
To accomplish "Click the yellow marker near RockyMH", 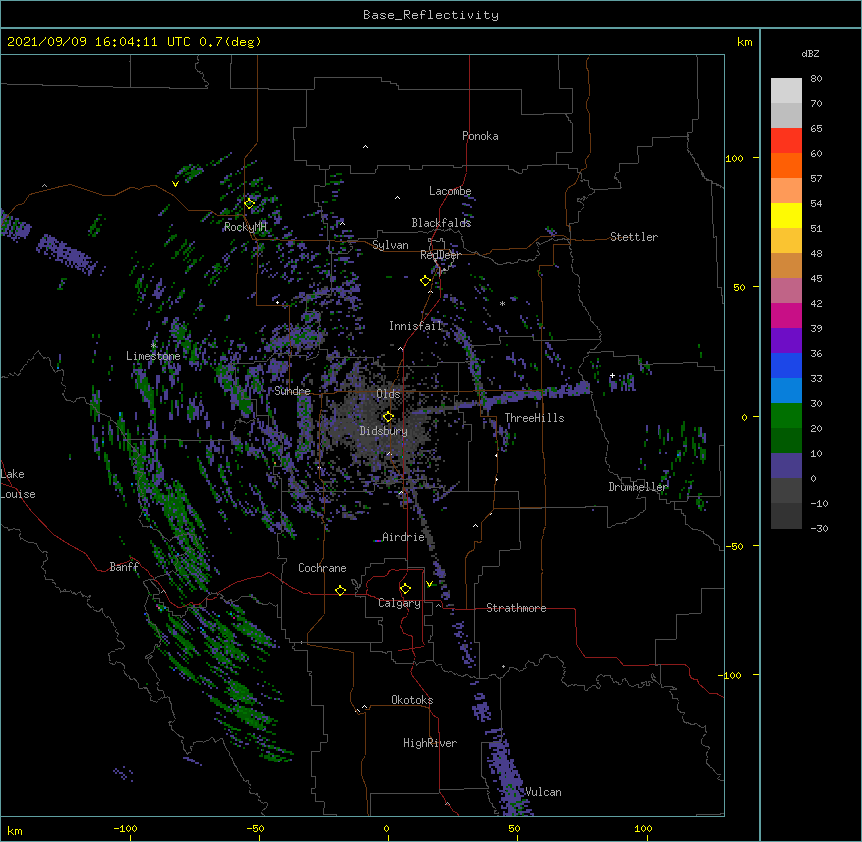I will (x=249, y=203).
